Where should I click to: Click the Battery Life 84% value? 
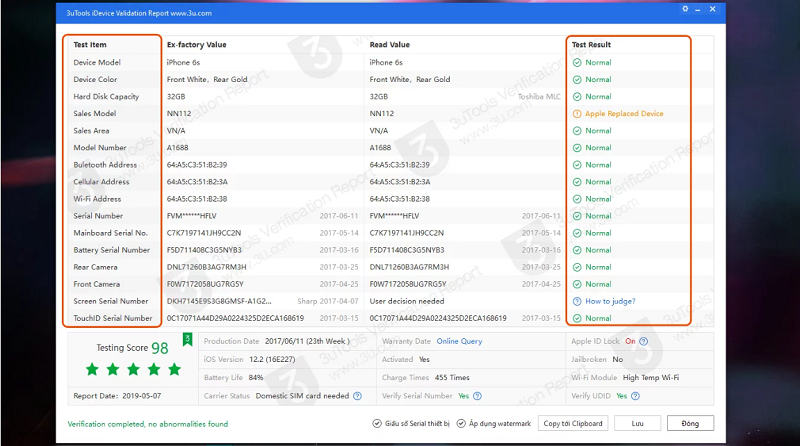pos(256,378)
